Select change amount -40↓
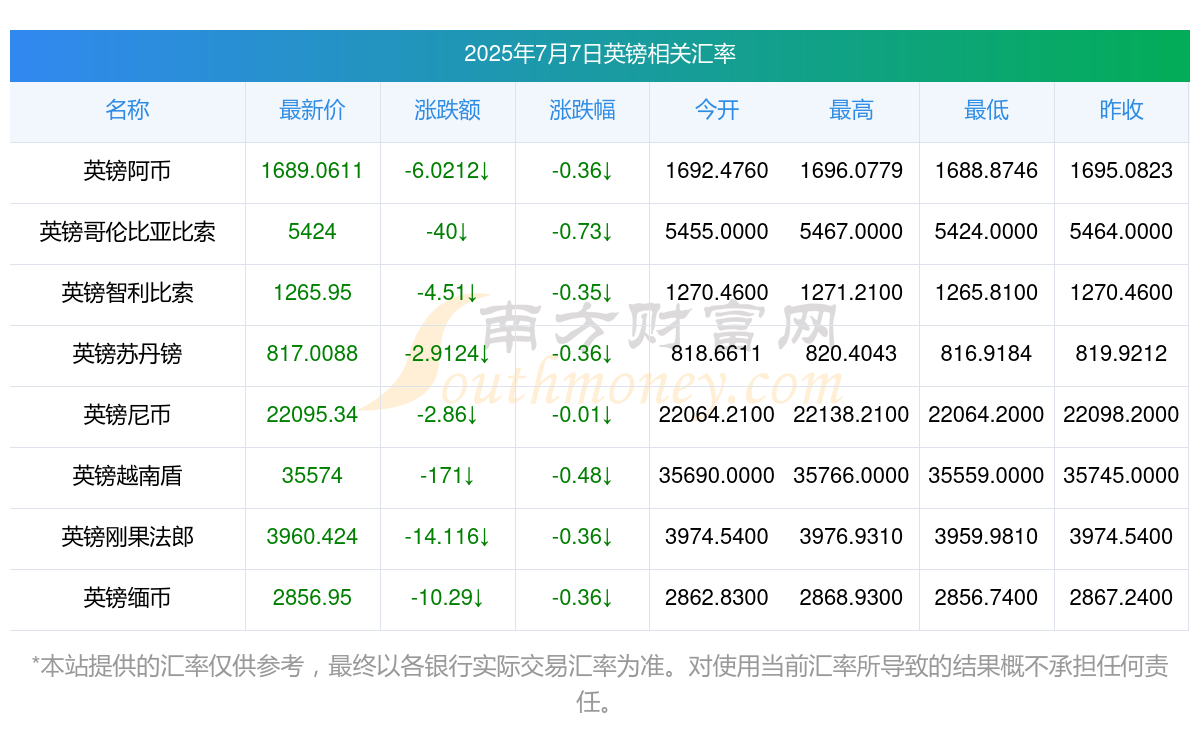This screenshot has height=733, width=1200. (447, 232)
